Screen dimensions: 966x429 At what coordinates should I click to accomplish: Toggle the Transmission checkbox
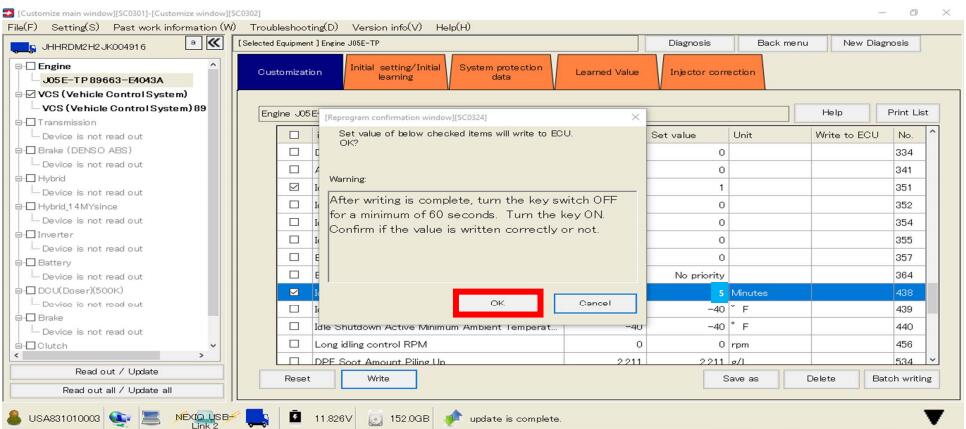point(31,122)
